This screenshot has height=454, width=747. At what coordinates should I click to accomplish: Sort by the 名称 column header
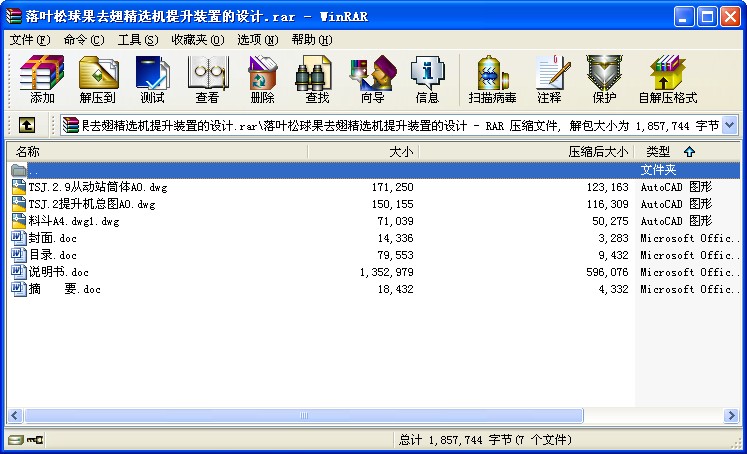coord(157,151)
